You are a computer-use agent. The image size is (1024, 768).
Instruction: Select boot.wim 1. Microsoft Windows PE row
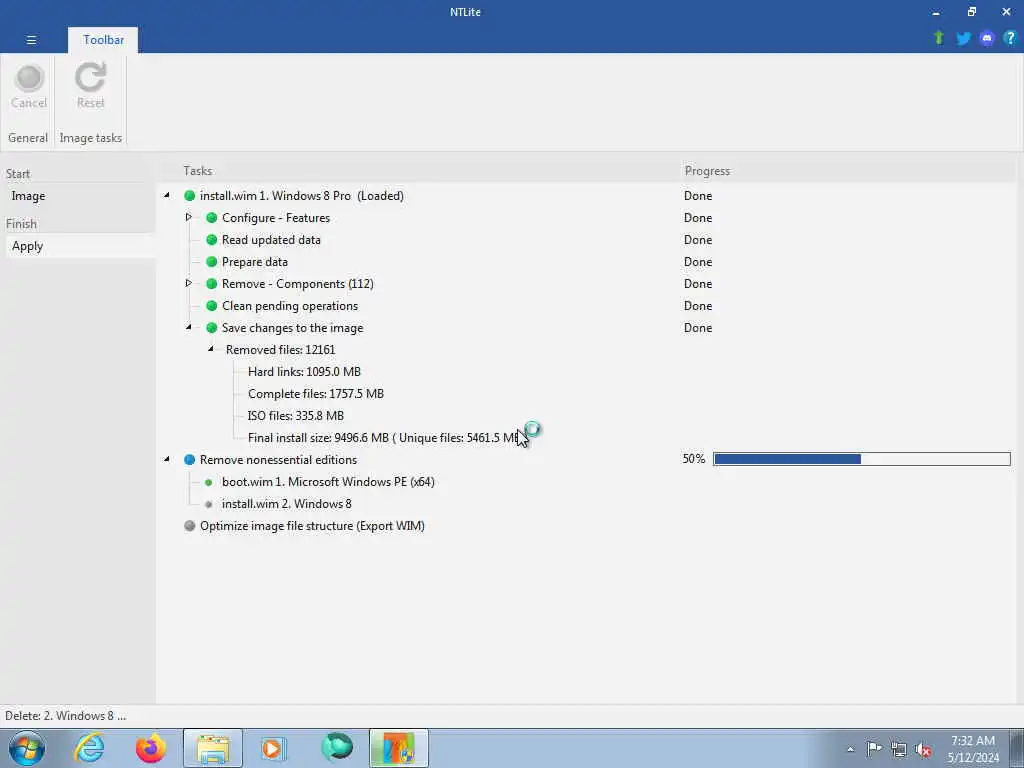328,482
